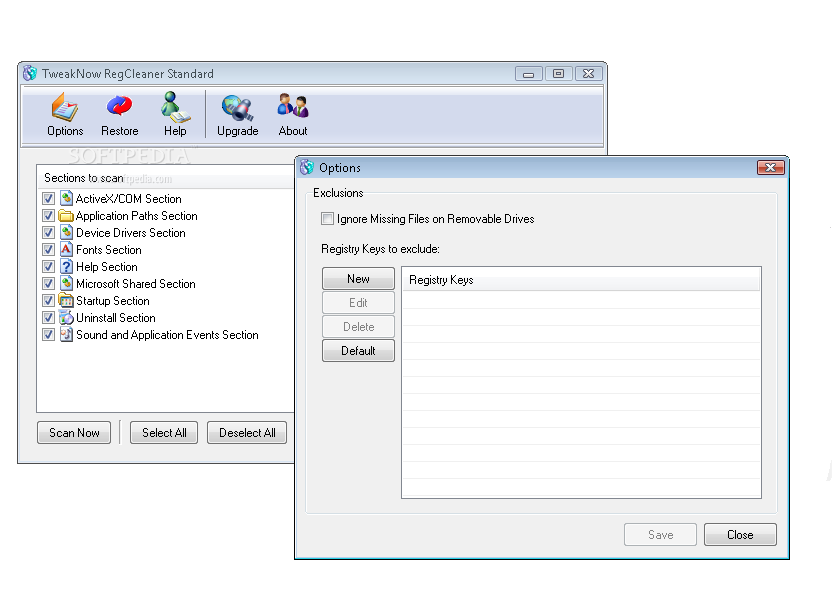Uncheck the Help Section checkbox

pyautogui.click(x=48, y=267)
